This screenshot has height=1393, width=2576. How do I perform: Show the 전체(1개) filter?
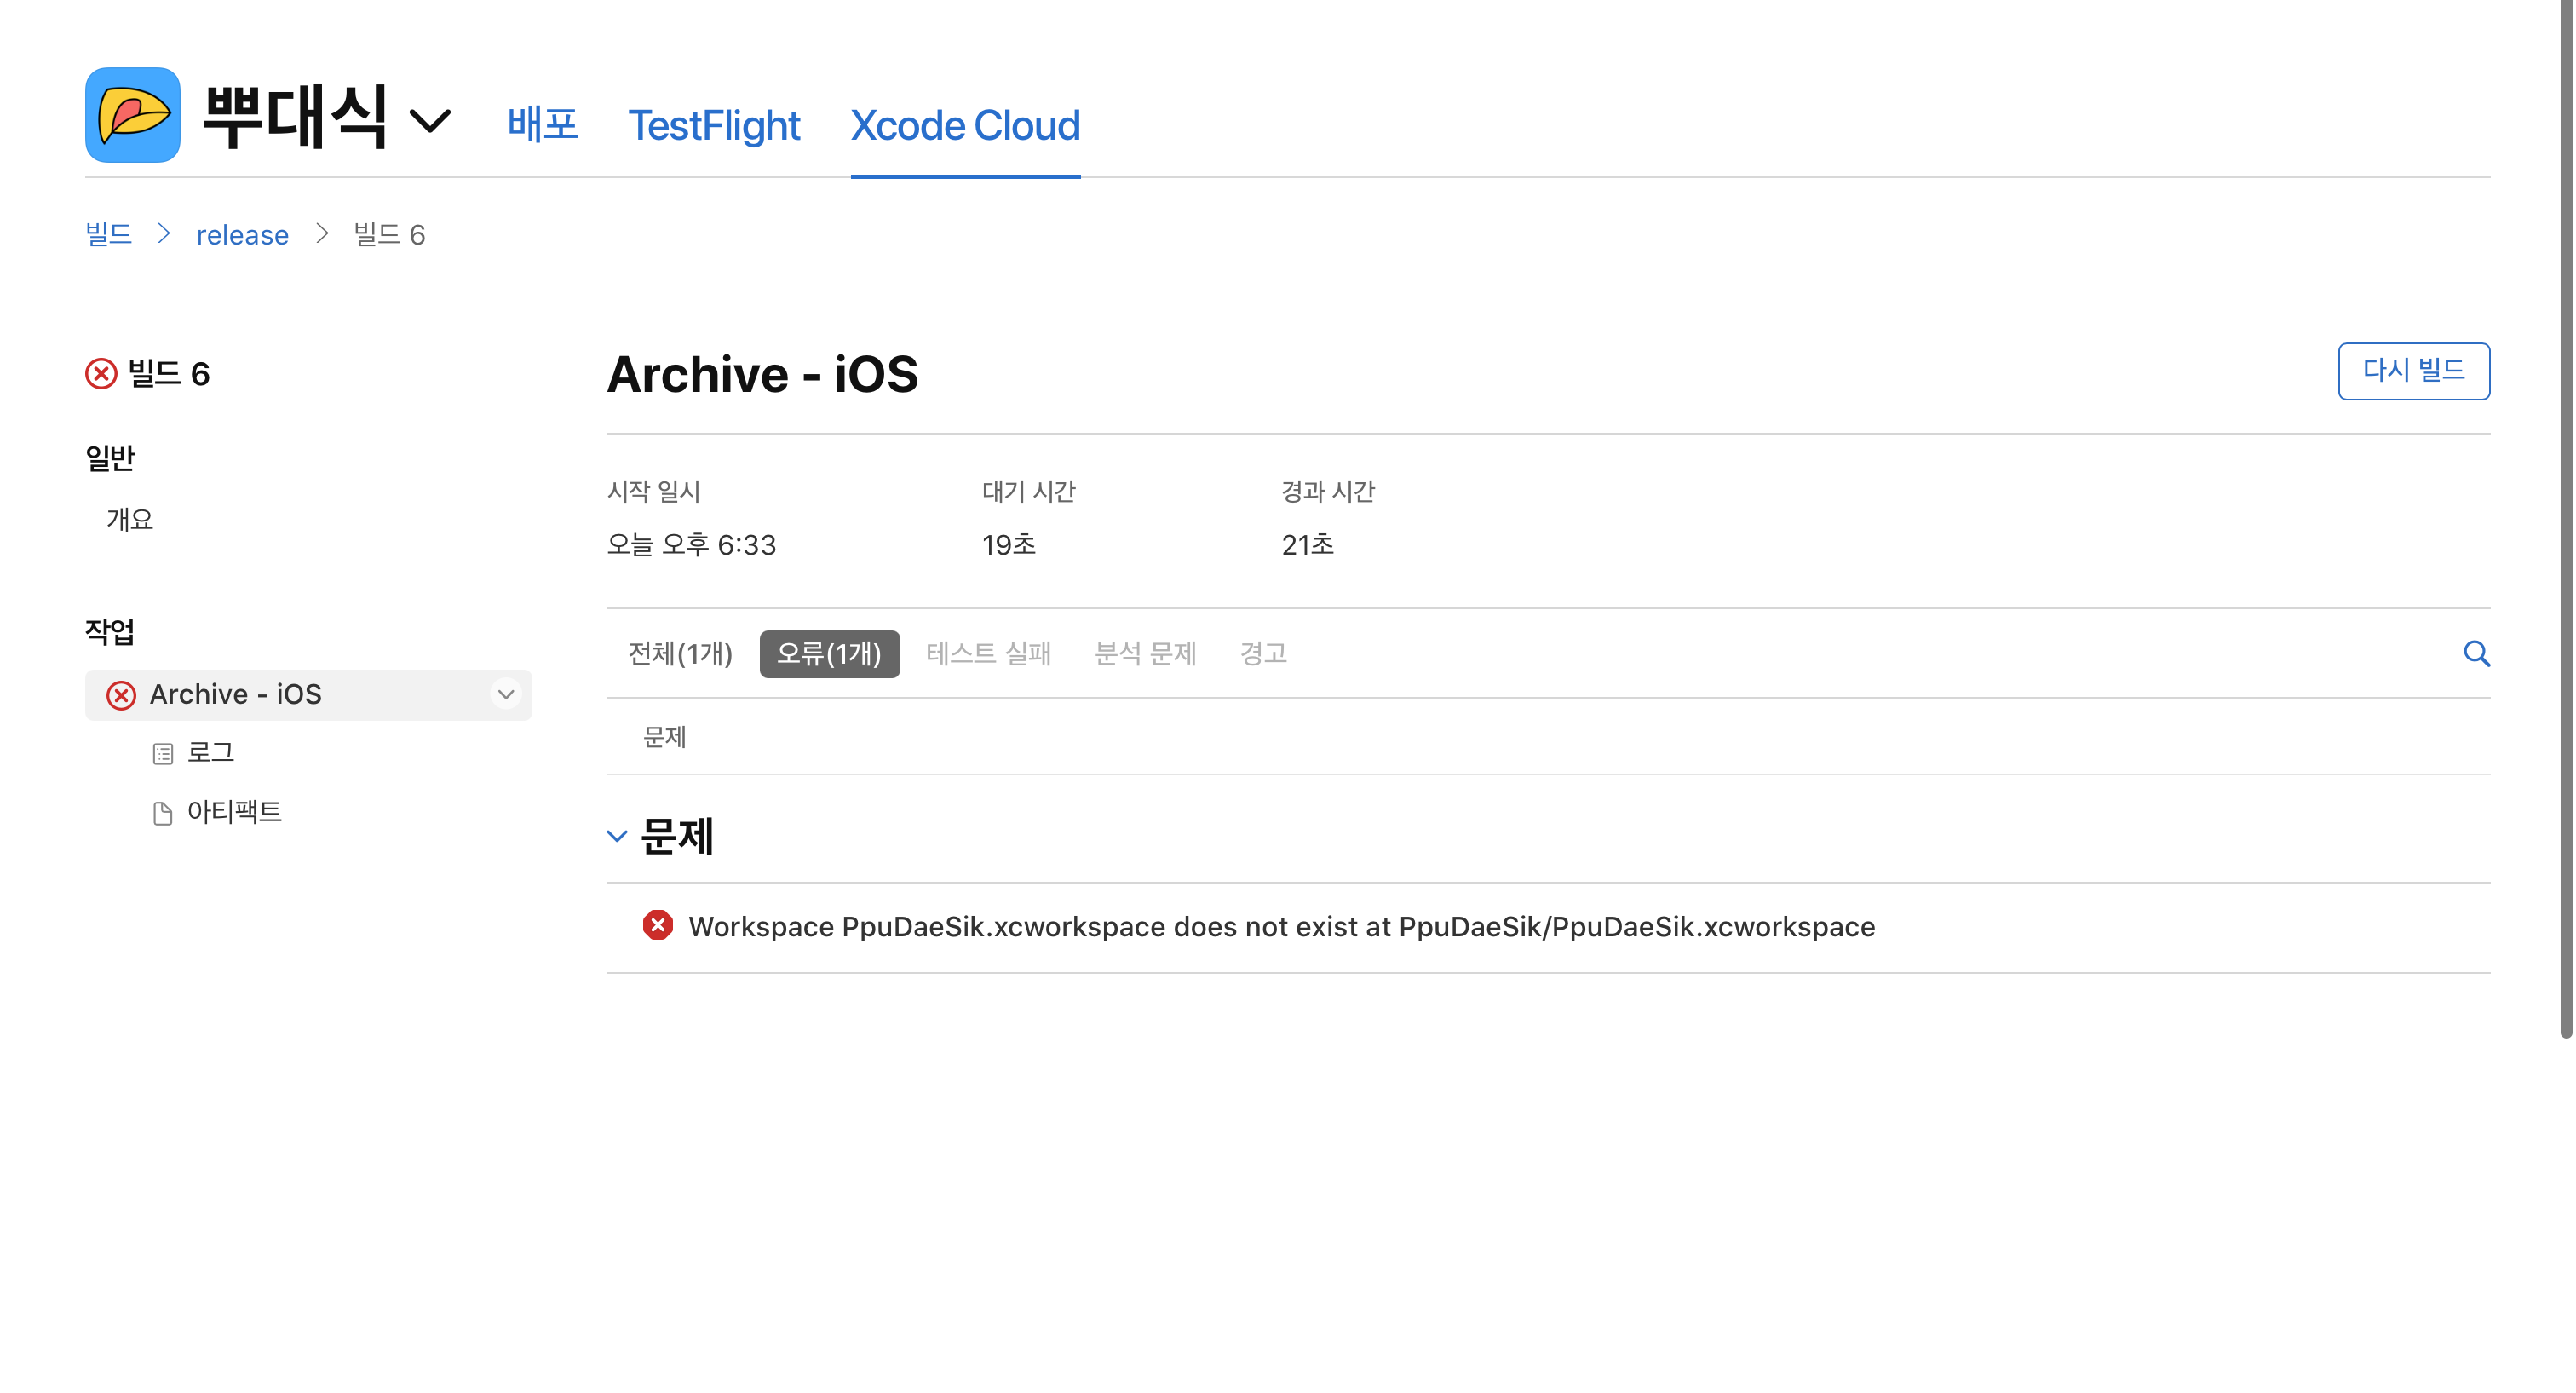point(680,653)
